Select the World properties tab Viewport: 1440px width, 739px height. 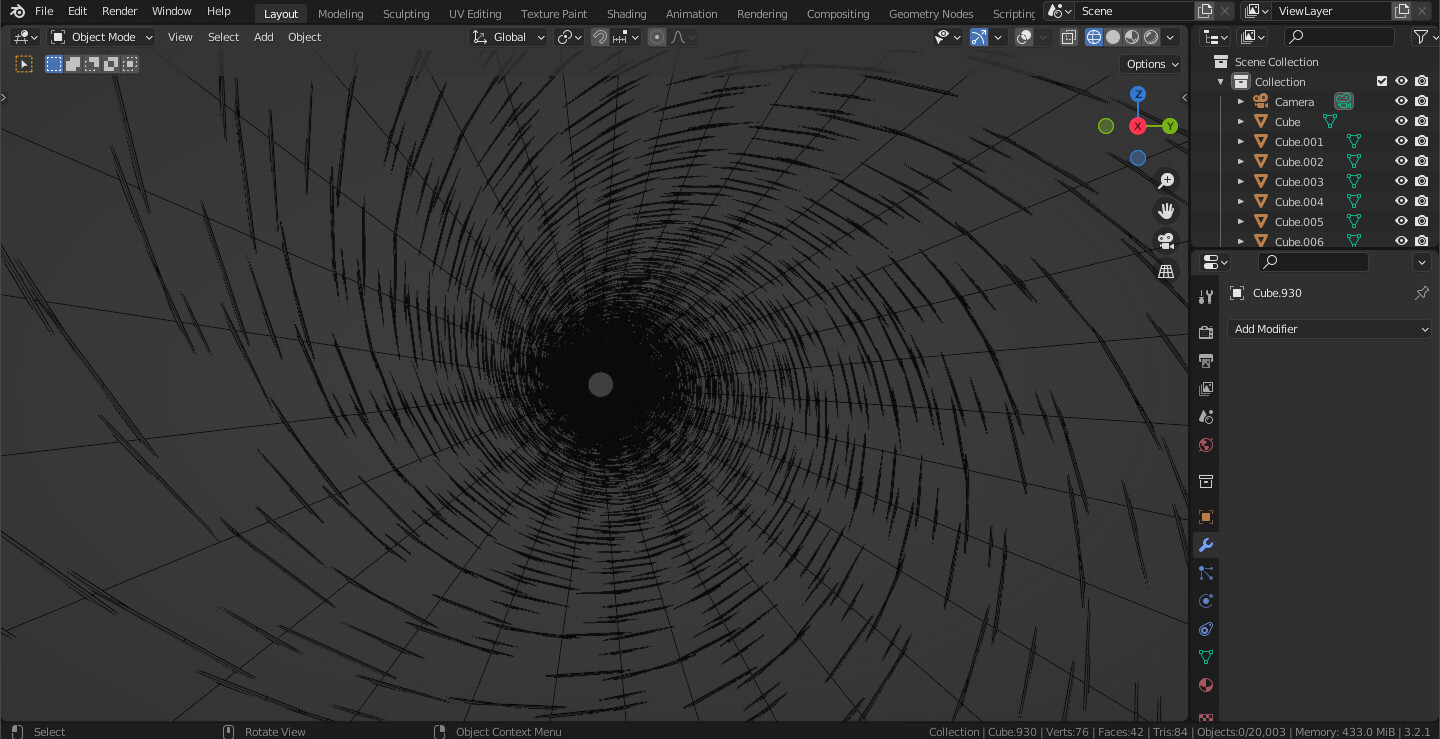[1205, 445]
